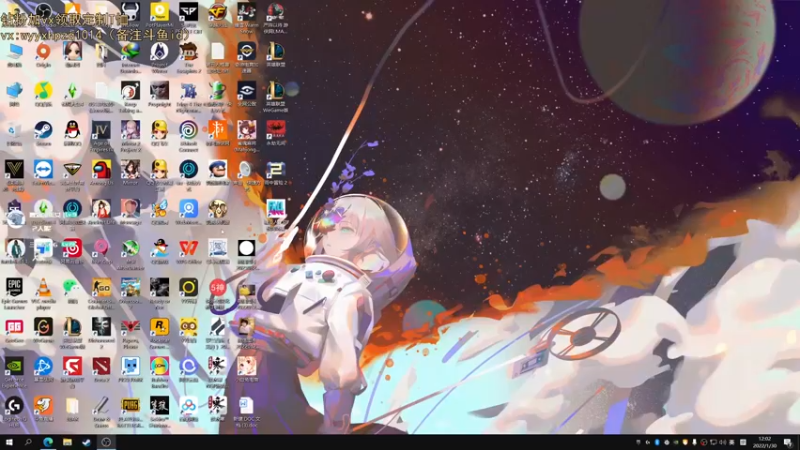Launch Logitech G HUB from desktop

click(x=14, y=406)
